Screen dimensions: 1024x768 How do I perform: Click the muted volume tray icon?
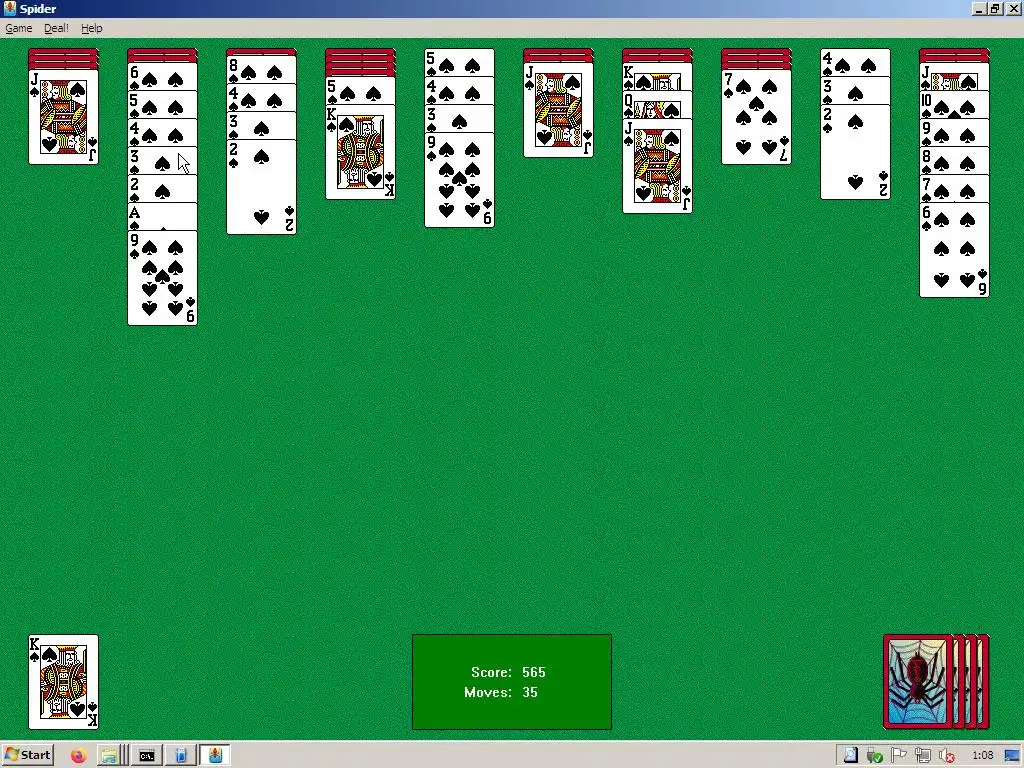947,756
